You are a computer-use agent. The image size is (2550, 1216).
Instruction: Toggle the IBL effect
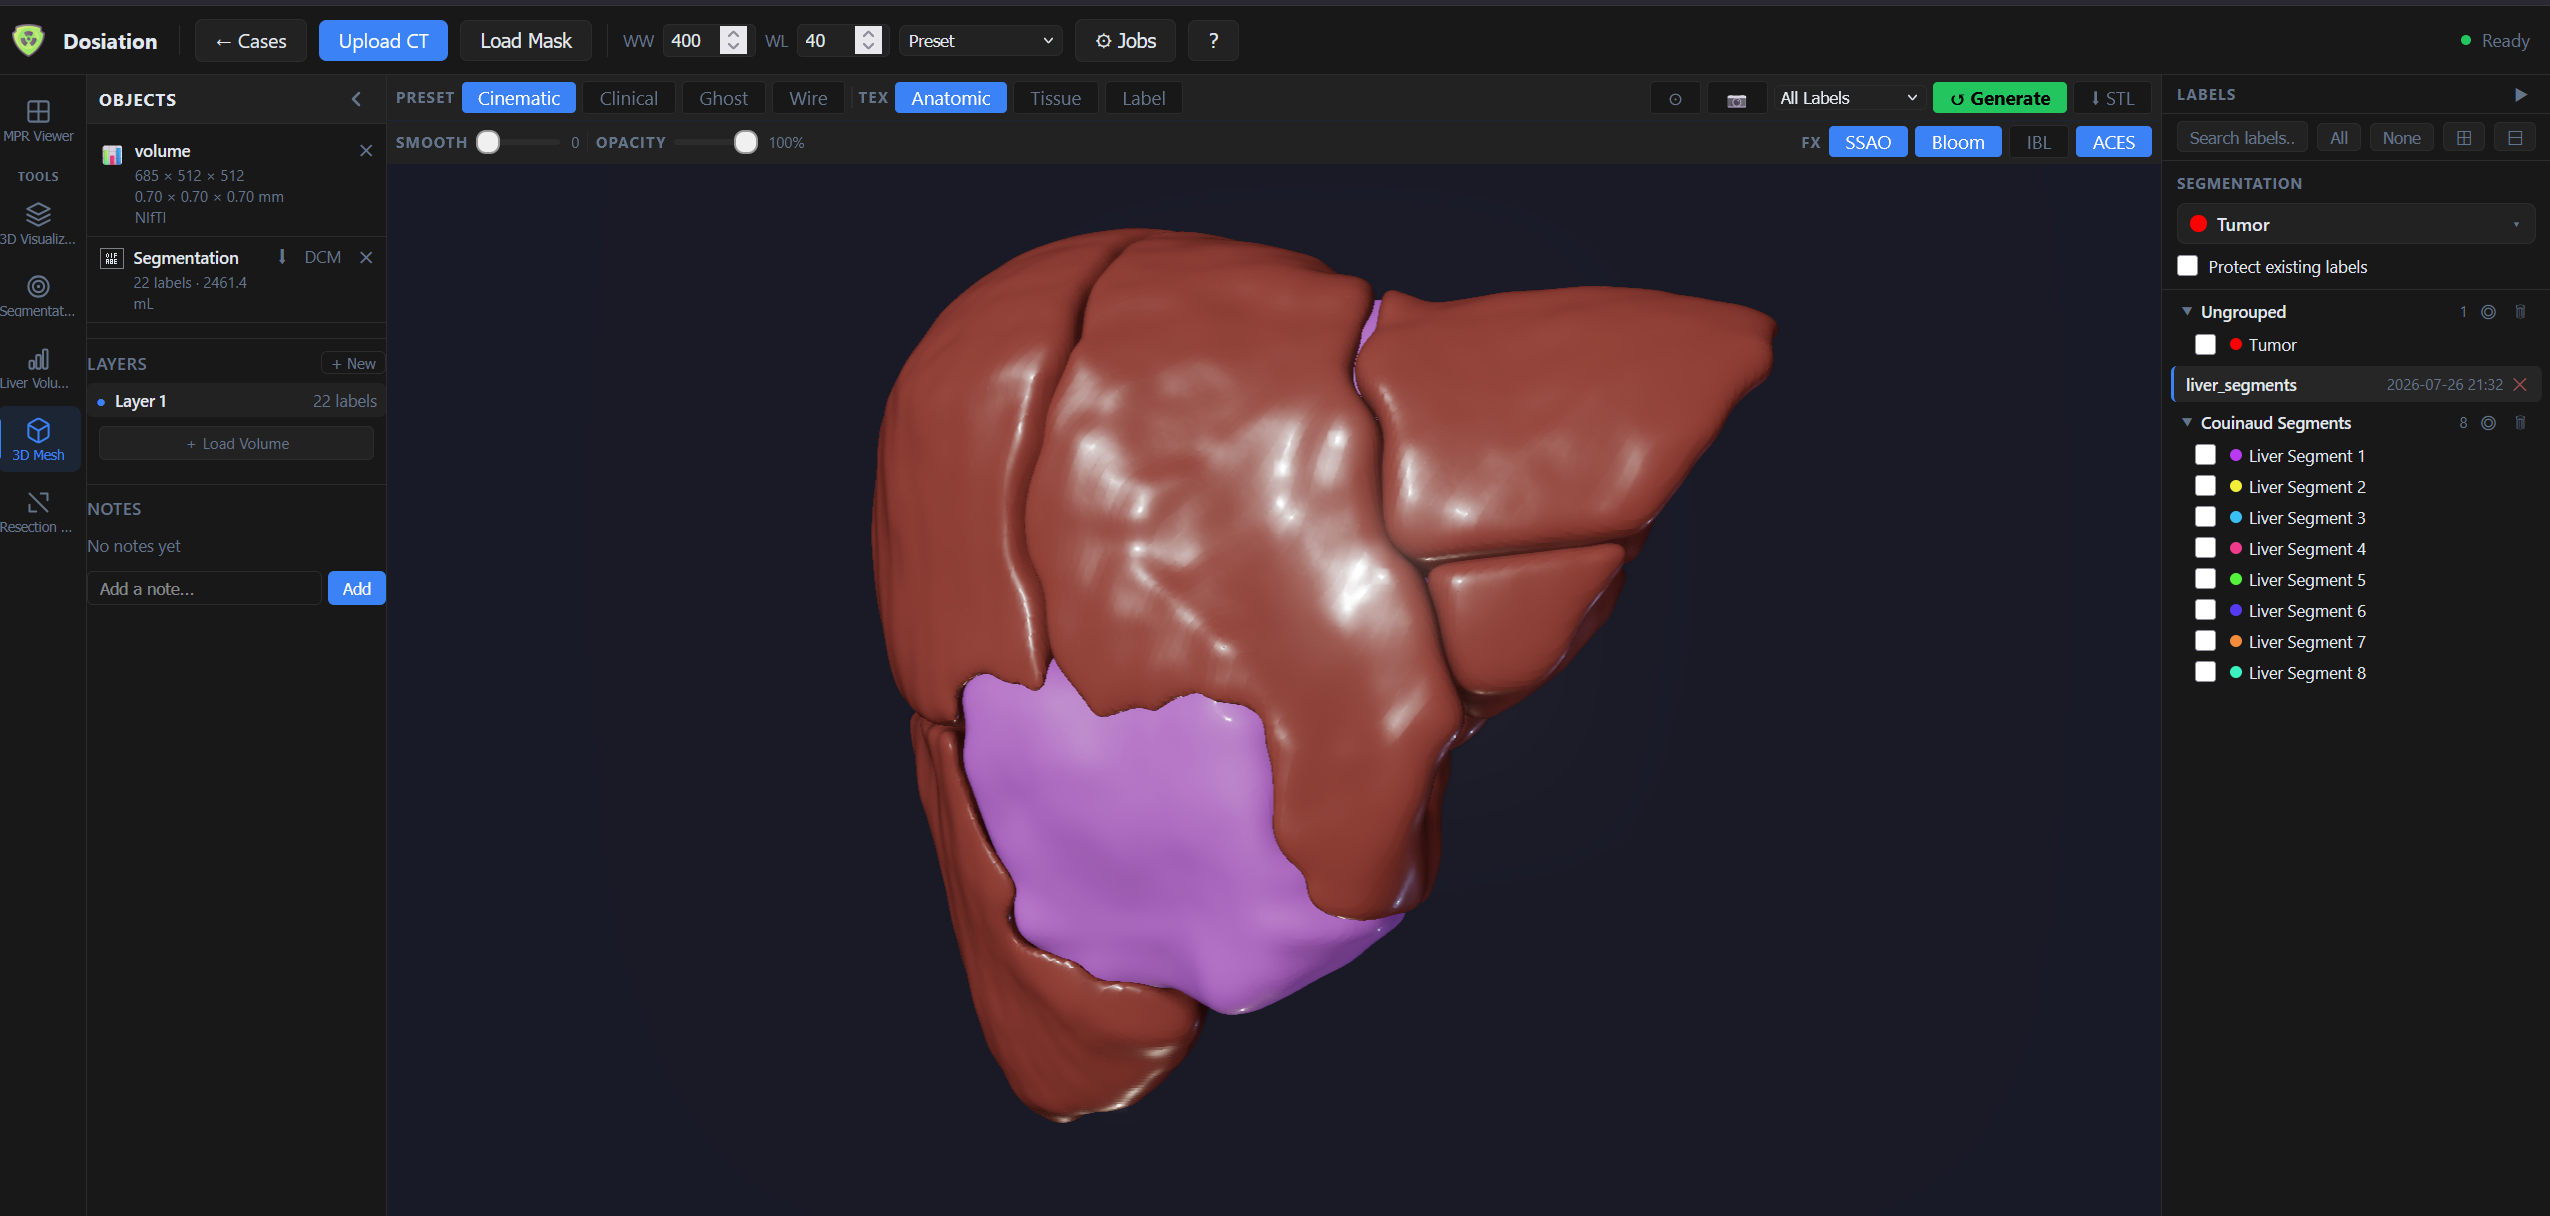pyautogui.click(x=2038, y=142)
